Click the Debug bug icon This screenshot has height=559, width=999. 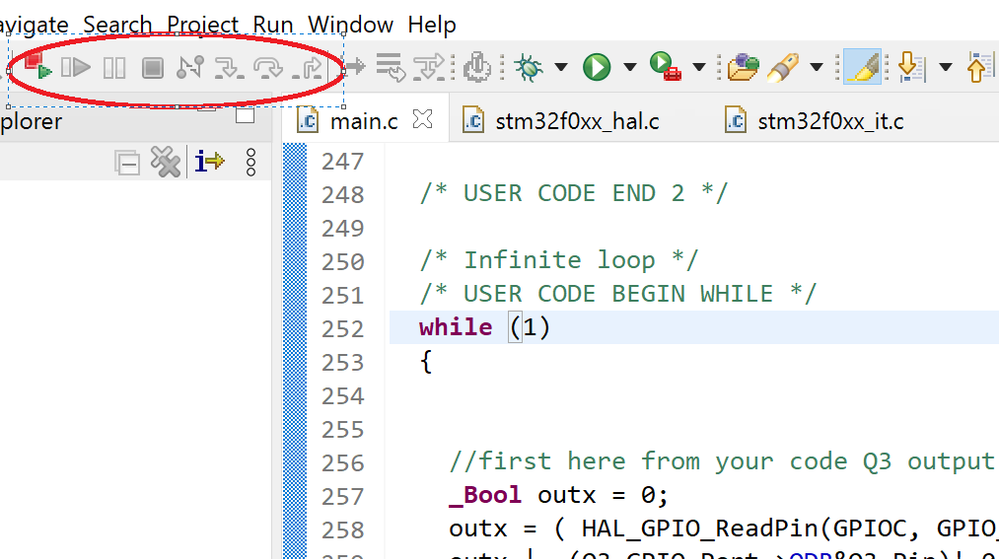(x=529, y=67)
